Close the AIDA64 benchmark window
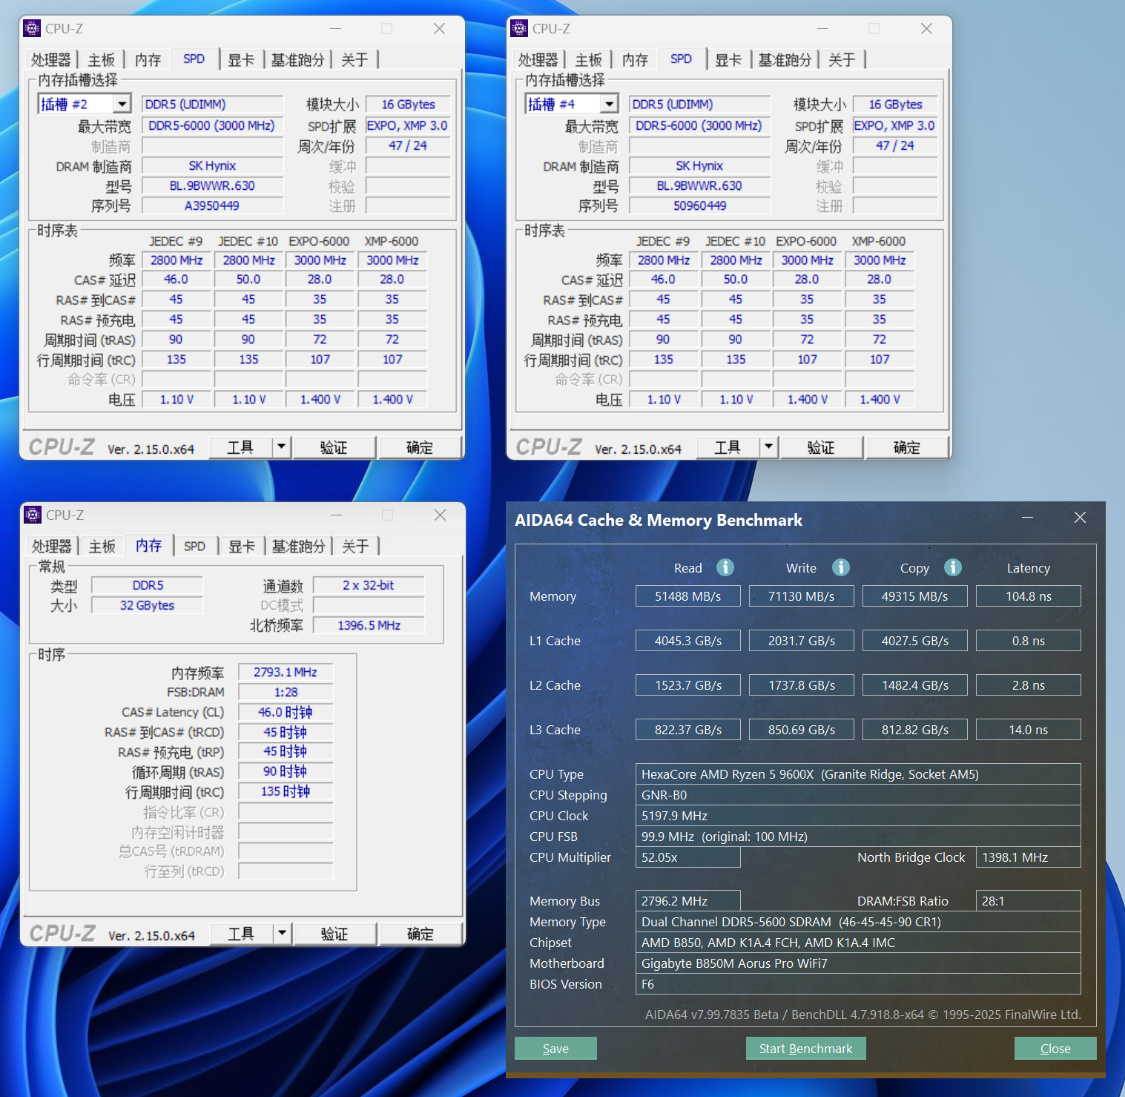The width and height of the screenshot is (1125, 1097). 1080,517
